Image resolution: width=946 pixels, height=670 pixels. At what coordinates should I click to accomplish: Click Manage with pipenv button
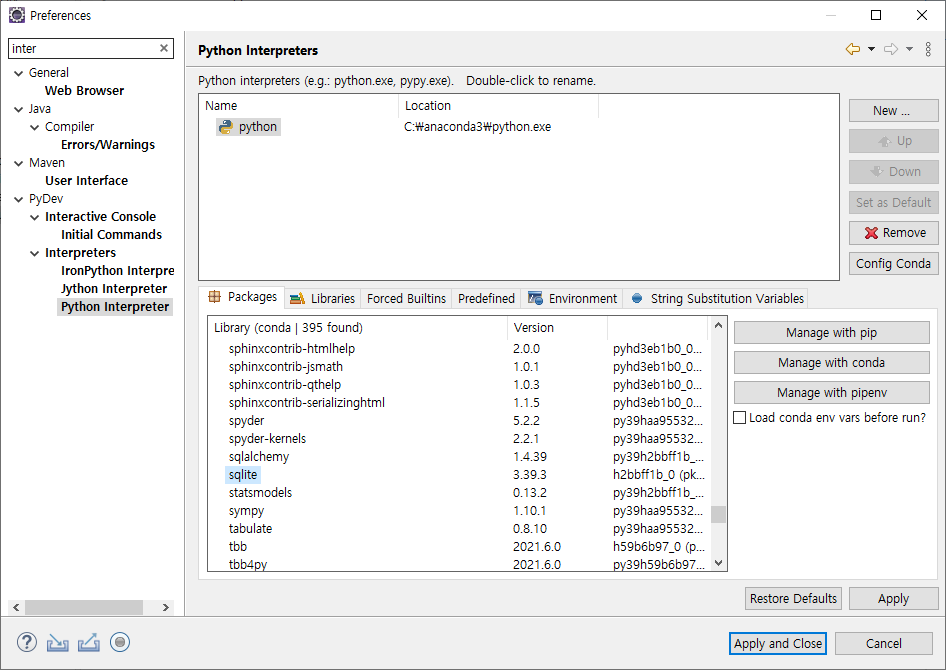click(x=831, y=393)
